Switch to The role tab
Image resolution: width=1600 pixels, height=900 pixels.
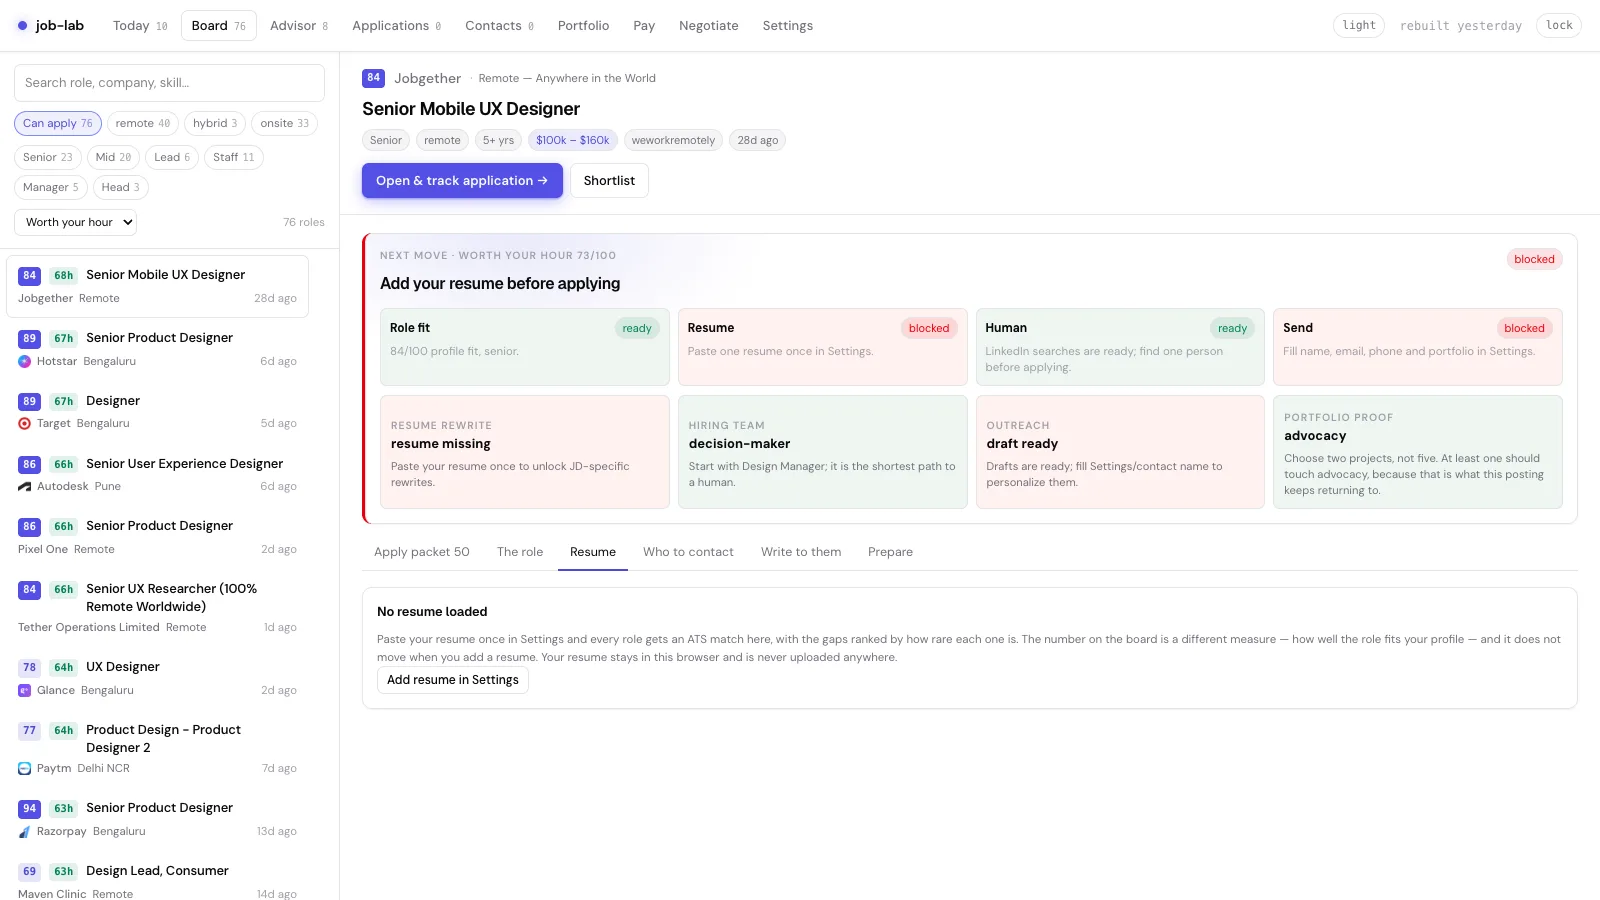tap(520, 553)
